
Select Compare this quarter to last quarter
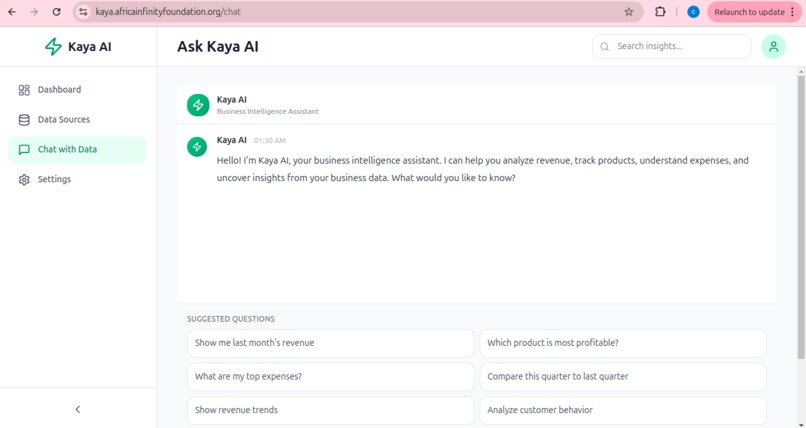coord(622,377)
